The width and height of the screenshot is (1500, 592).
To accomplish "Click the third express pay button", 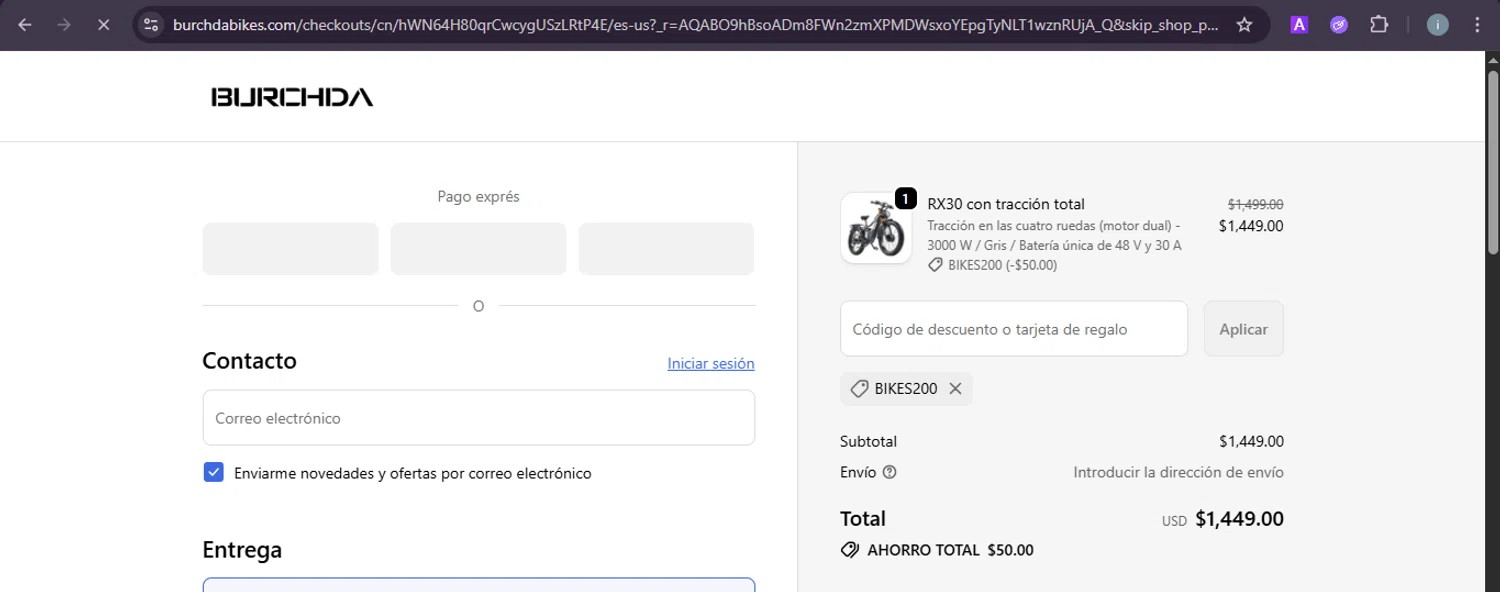I will [x=666, y=249].
